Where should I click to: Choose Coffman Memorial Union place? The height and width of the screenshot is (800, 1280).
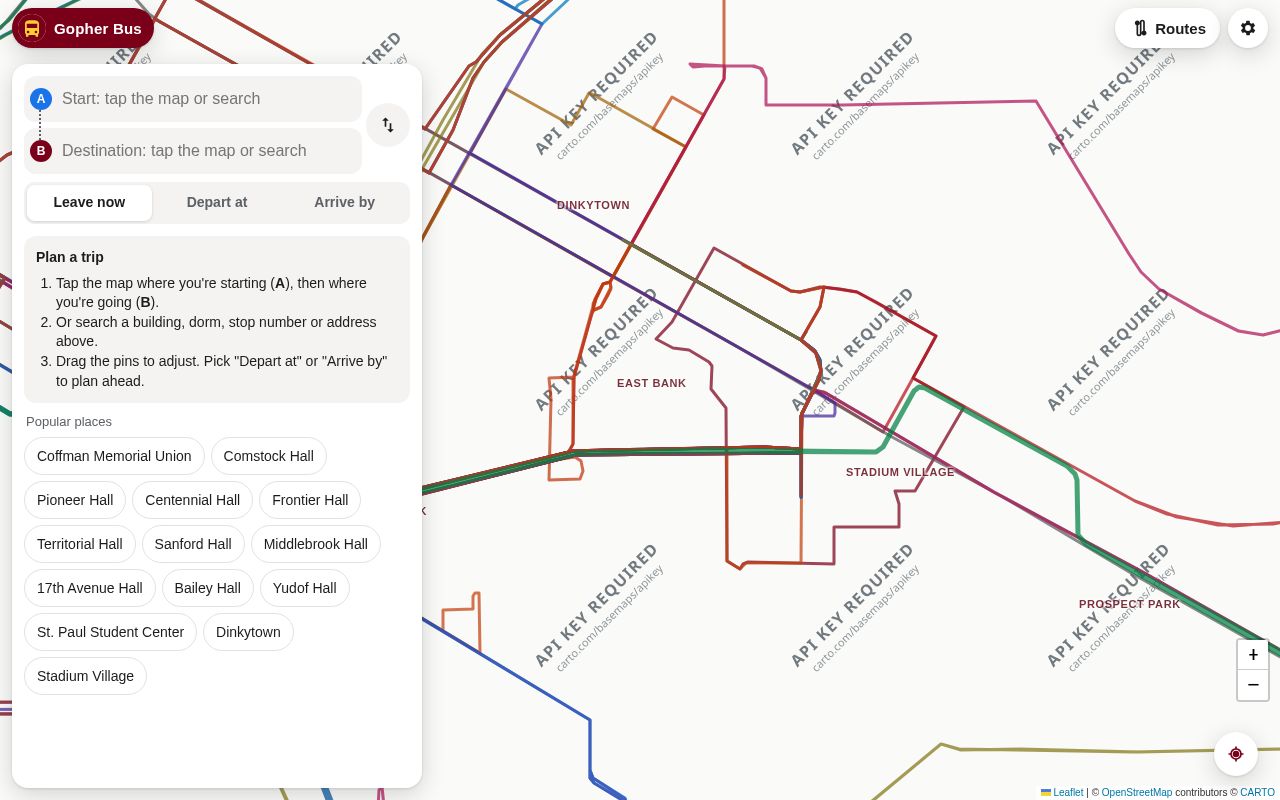pyautogui.click(x=114, y=456)
